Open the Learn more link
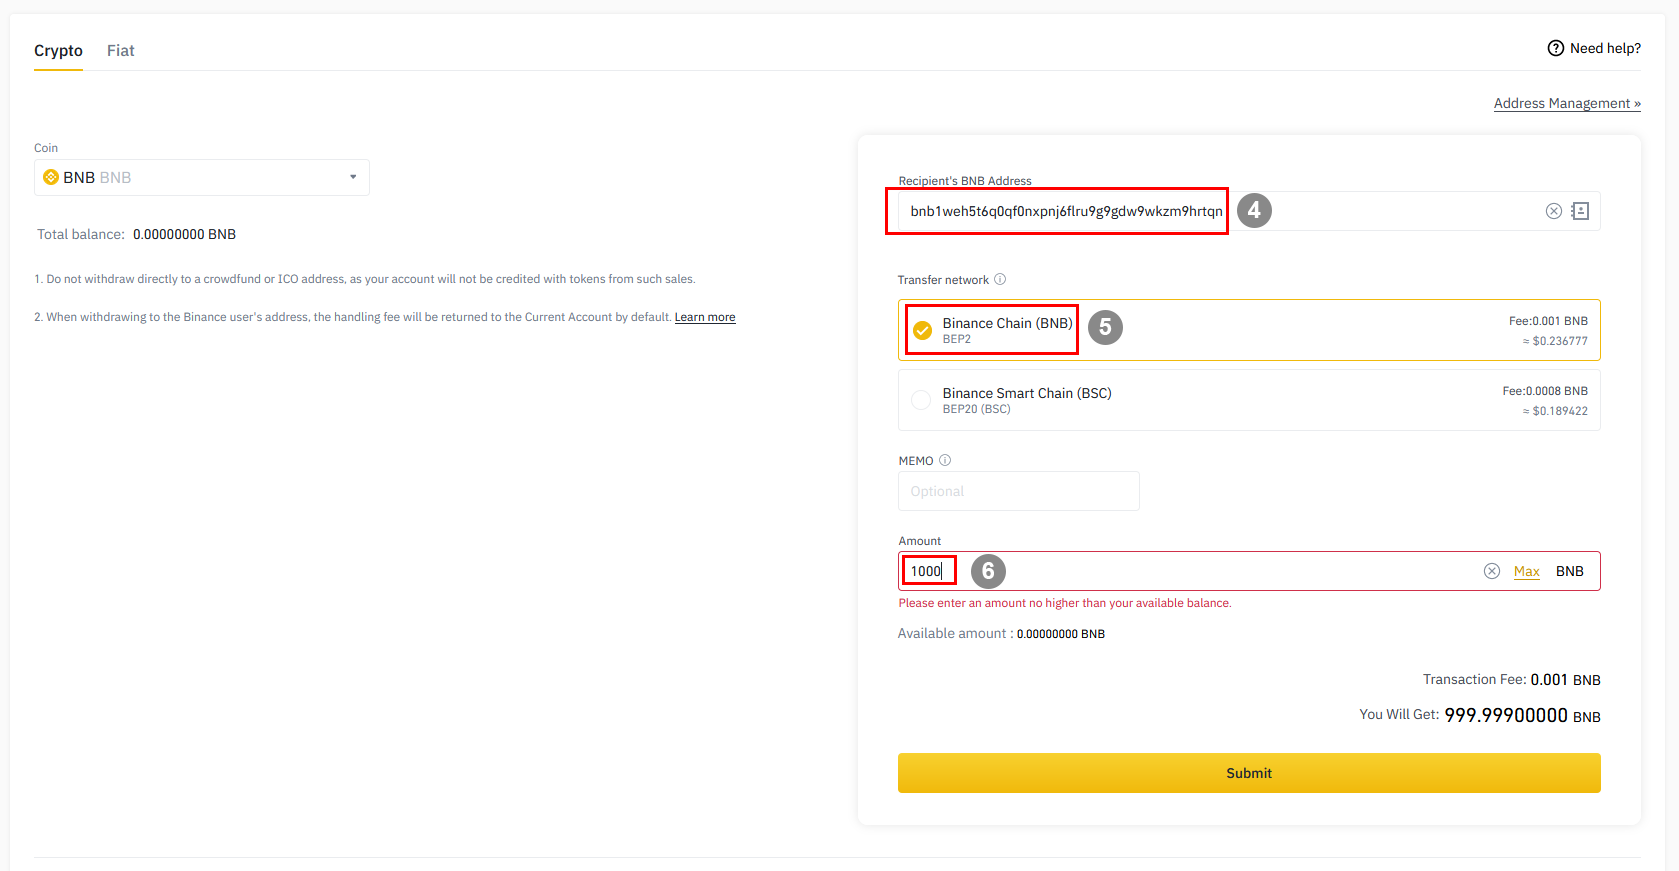 coord(704,317)
